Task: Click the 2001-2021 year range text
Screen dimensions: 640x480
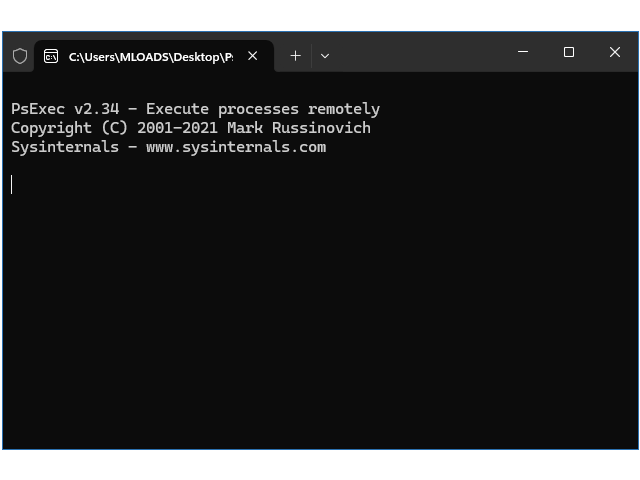Action: tap(177, 128)
